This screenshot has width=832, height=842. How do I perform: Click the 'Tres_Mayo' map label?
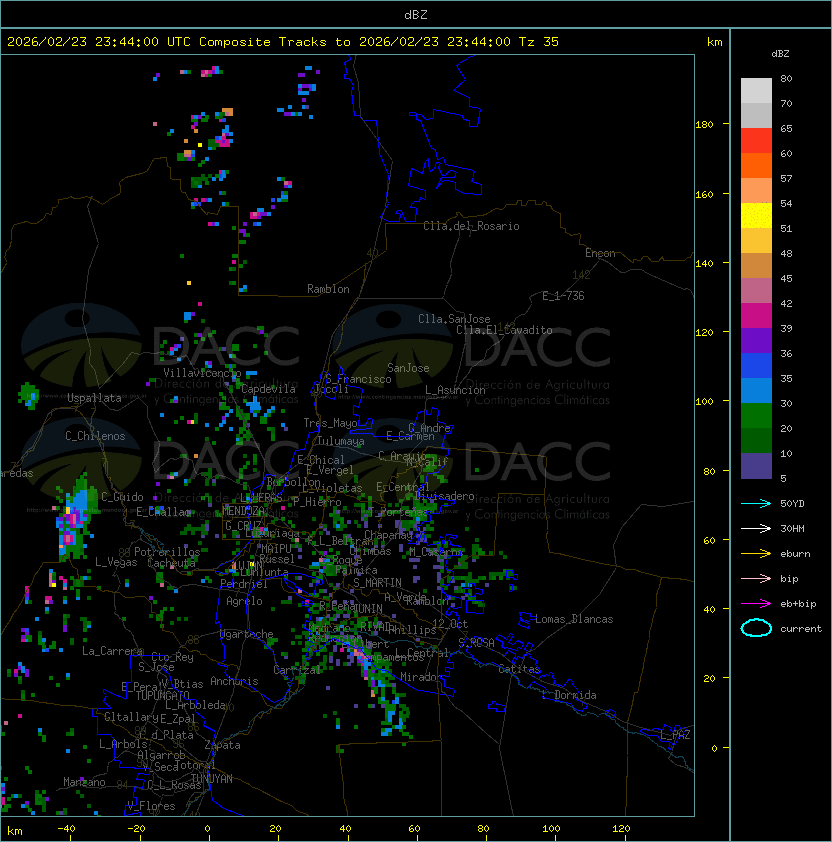point(330,423)
